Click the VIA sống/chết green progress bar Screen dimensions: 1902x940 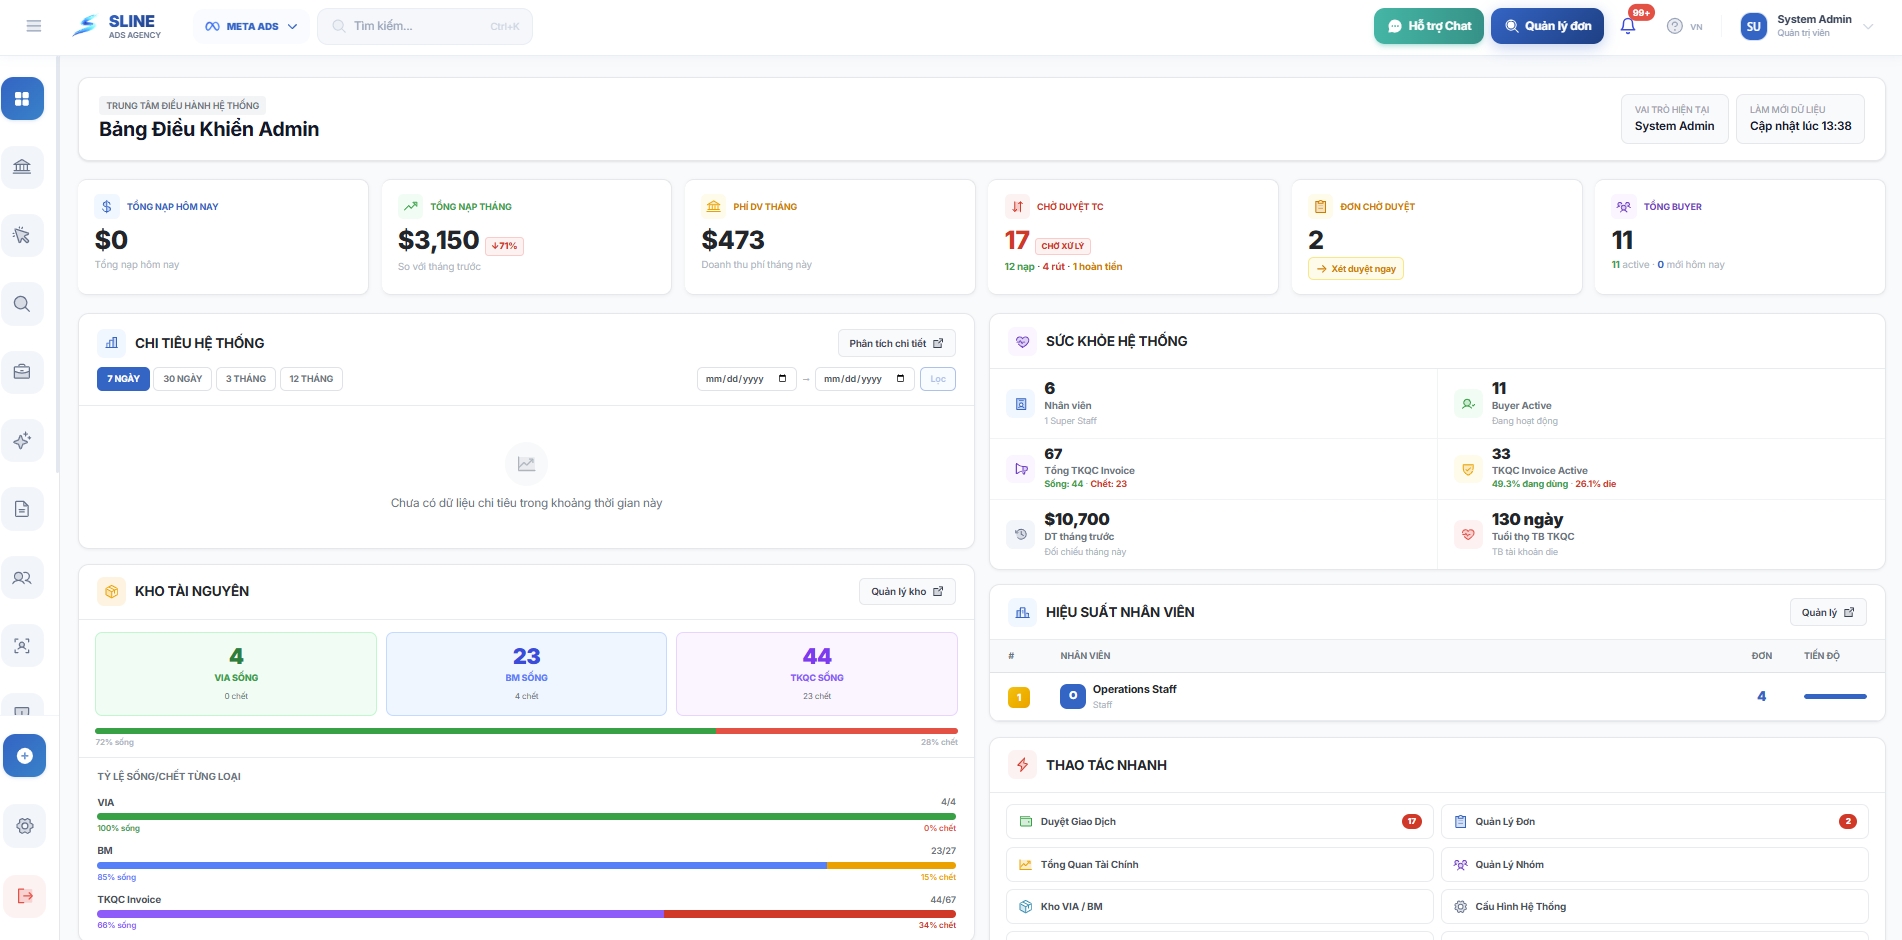(526, 816)
